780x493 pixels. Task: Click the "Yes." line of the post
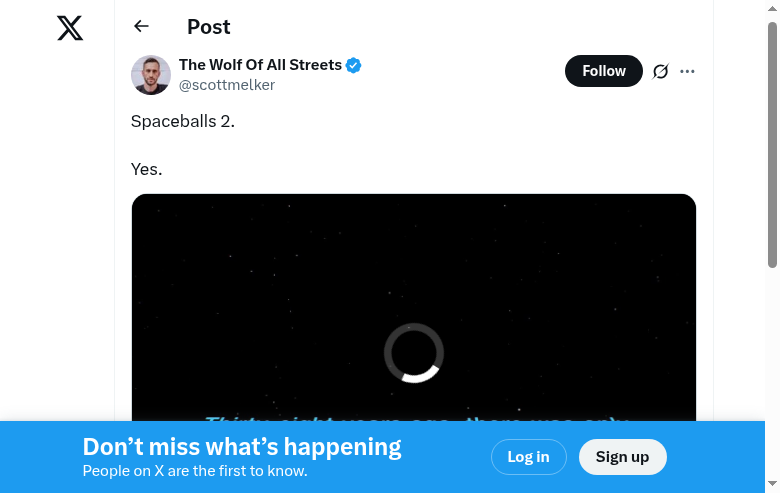(147, 169)
